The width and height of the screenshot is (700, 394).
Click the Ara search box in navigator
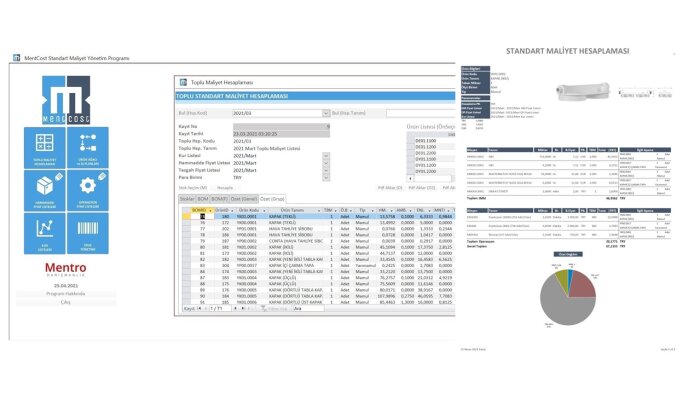pos(308,308)
